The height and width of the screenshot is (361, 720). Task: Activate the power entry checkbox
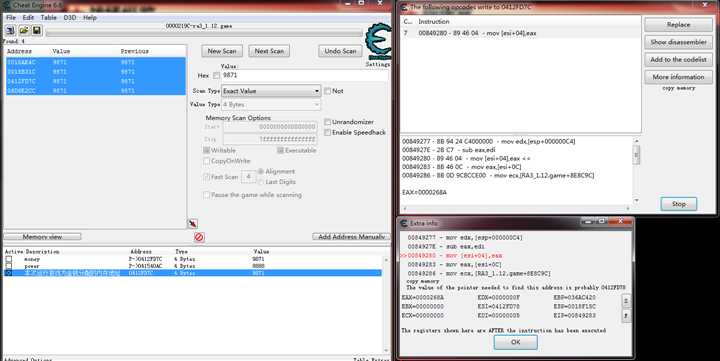point(9,266)
